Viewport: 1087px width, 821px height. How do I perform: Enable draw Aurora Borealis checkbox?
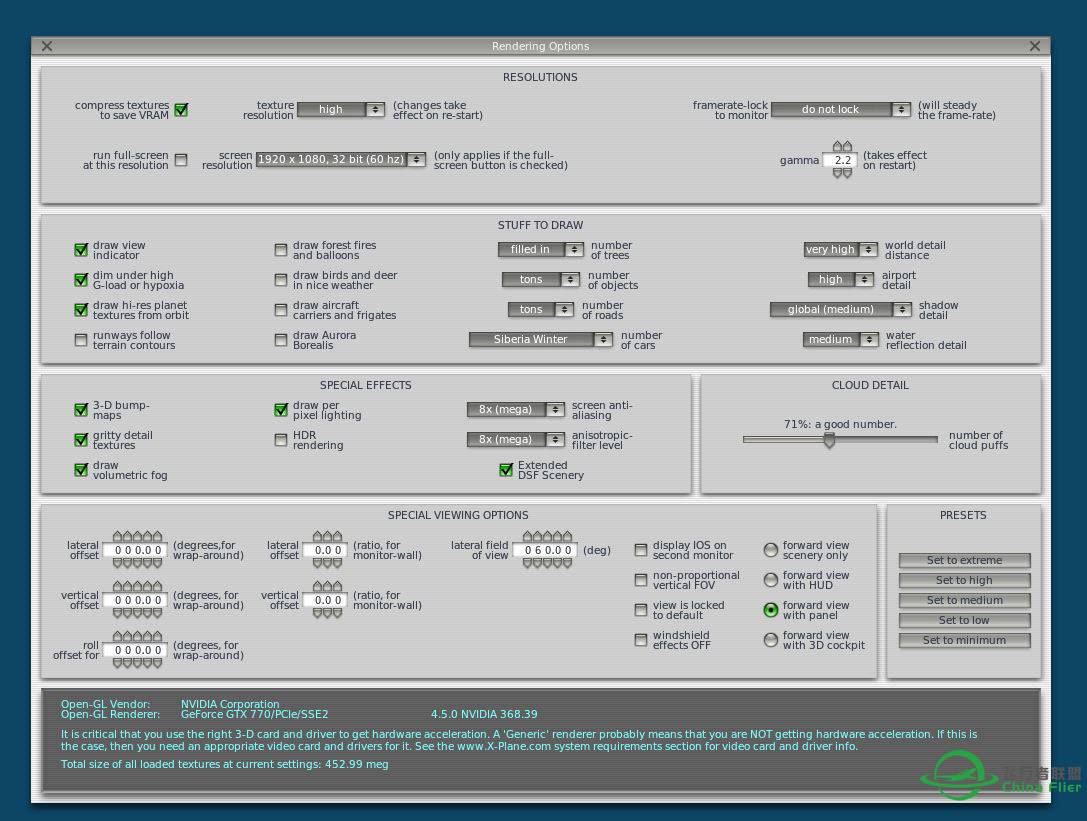(x=281, y=340)
